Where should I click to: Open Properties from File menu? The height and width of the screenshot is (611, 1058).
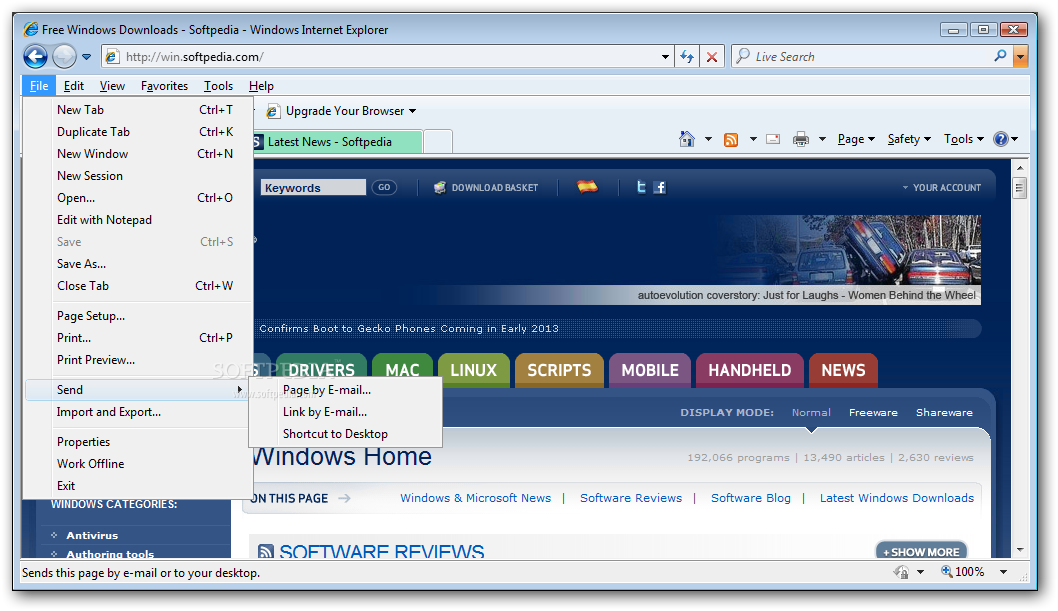coord(138,442)
